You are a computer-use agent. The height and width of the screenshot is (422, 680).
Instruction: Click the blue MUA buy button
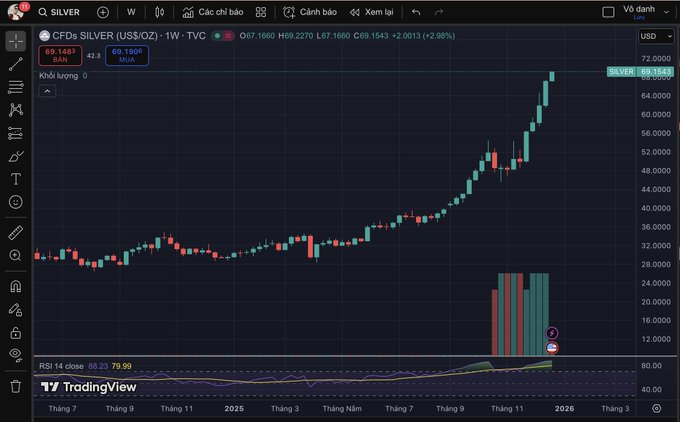click(x=128, y=55)
